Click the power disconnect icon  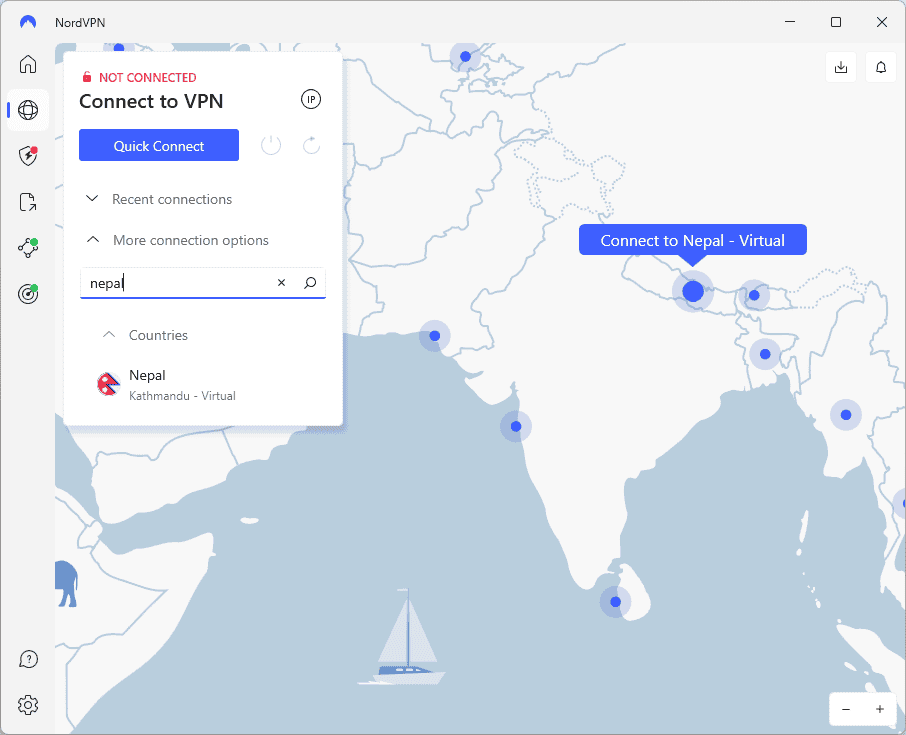(271, 145)
